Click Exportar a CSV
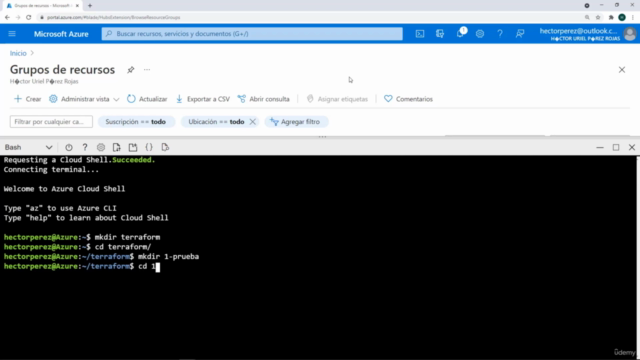The height and width of the screenshot is (360, 640). pos(202,99)
